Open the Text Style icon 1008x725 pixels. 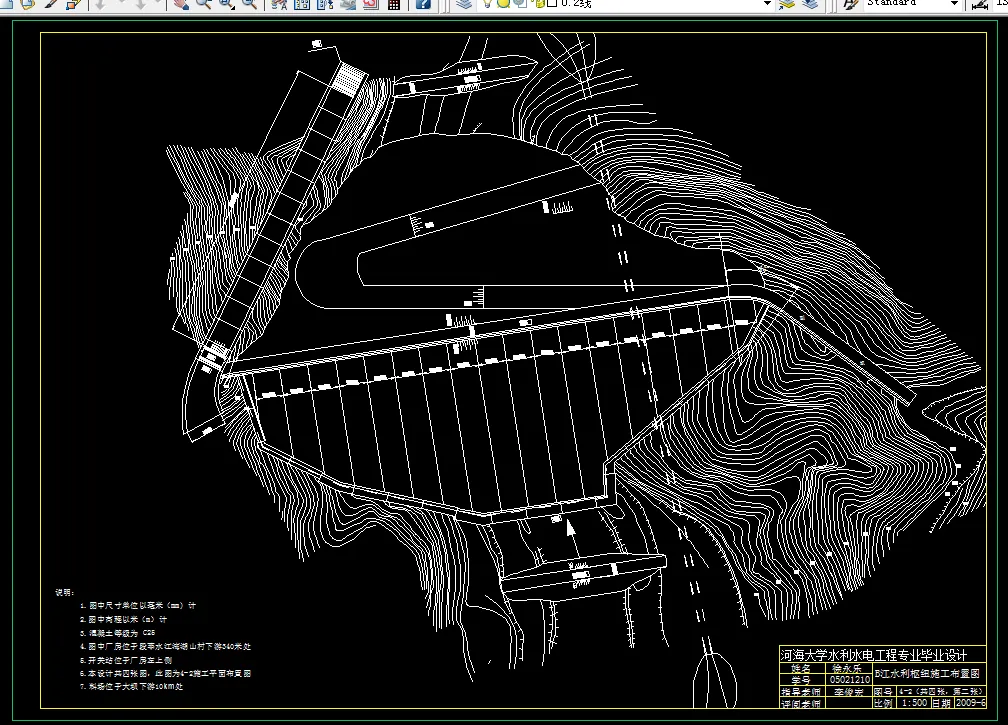[850, 4]
